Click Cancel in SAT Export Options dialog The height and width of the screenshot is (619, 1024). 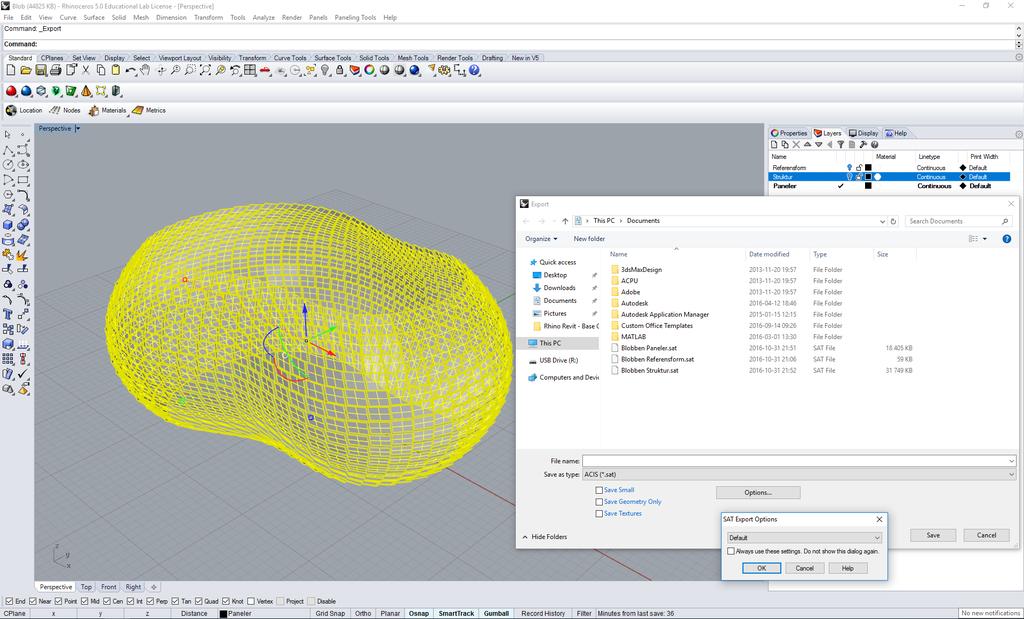[805, 568]
